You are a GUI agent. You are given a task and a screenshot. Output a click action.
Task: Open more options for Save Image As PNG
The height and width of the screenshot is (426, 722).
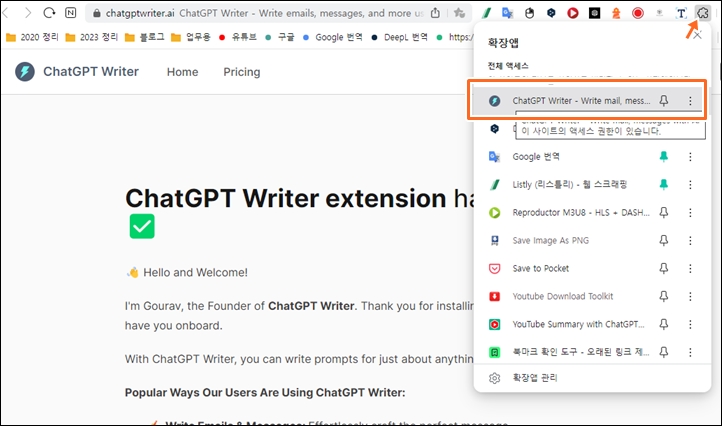[x=690, y=240]
